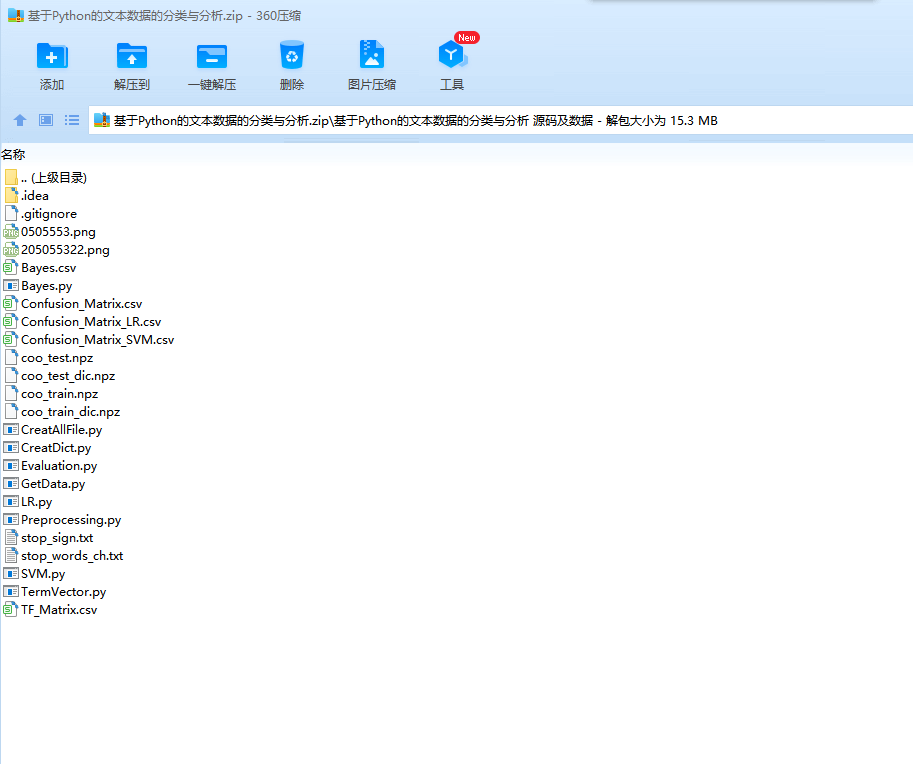Click the script icon beside LR.py
The width and height of the screenshot is (913, 764).
click(x=11, y=501)
